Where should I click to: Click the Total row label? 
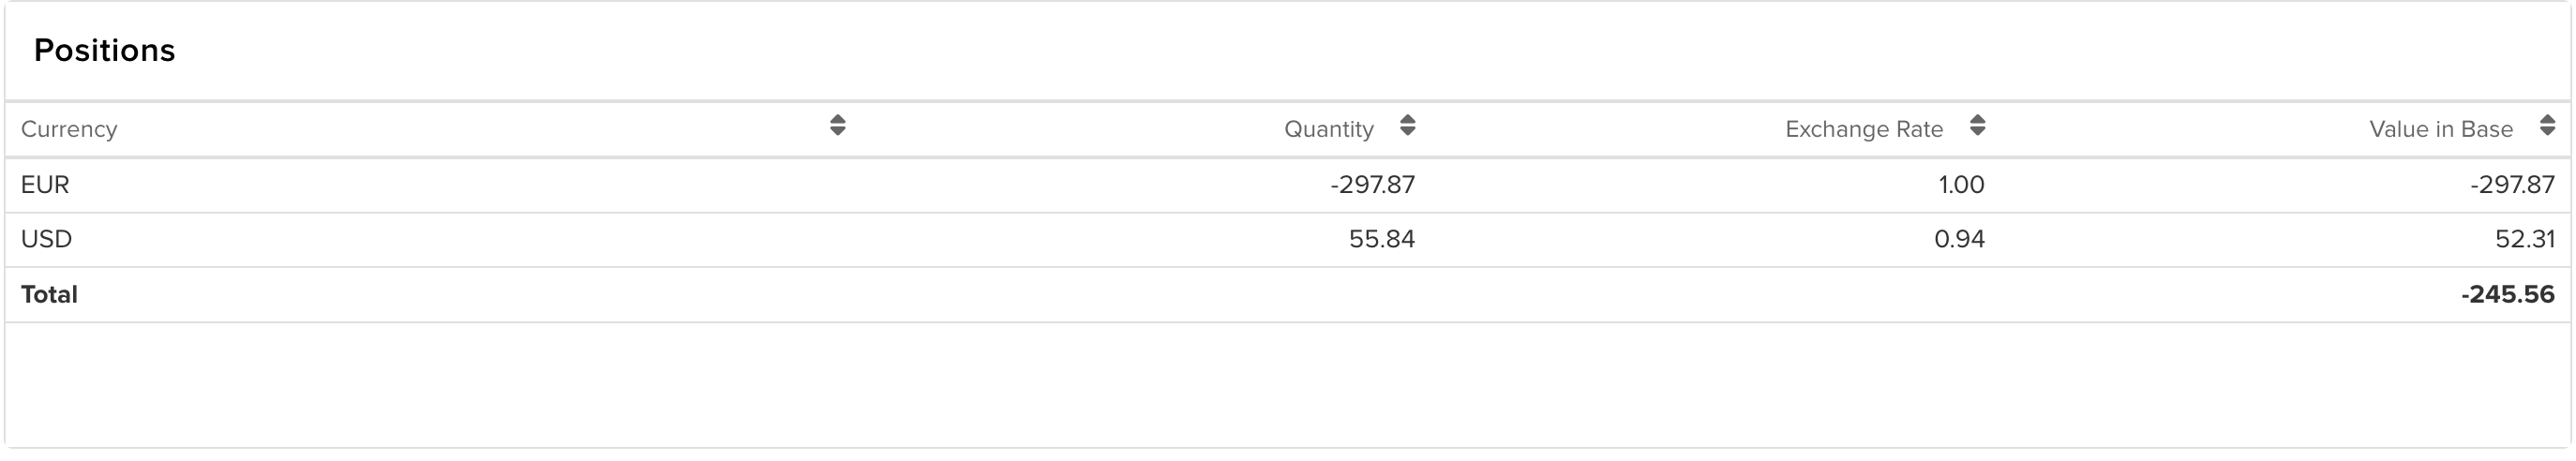49,295
